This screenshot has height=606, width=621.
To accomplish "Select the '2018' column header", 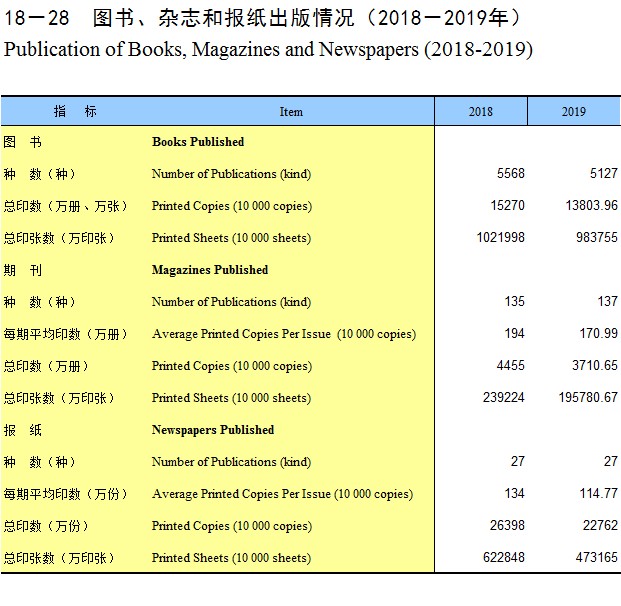I will pos(481,111).
